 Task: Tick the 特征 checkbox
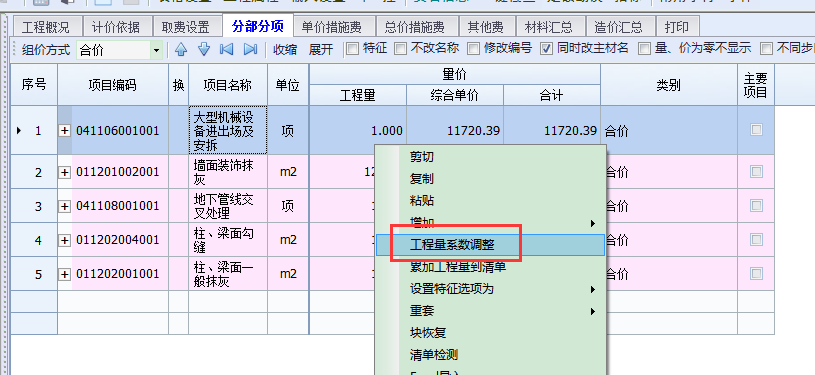coord(352,49)
